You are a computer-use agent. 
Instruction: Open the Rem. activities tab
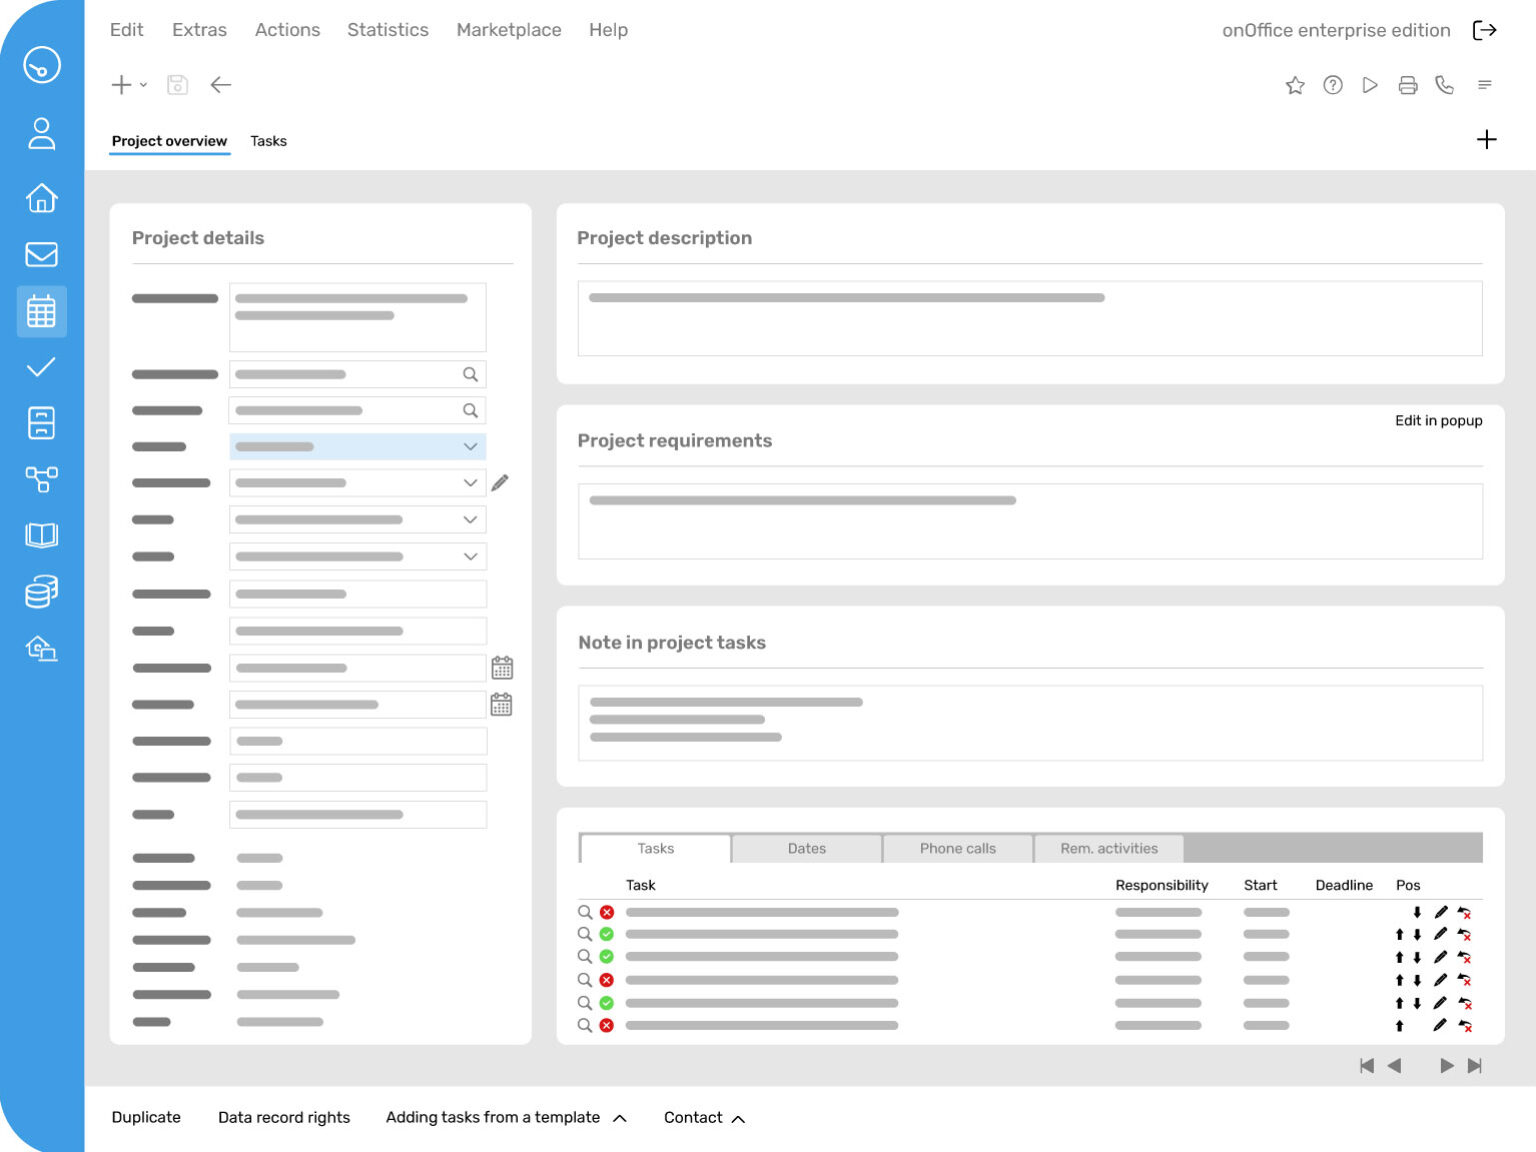click(x=1109, y=848)
